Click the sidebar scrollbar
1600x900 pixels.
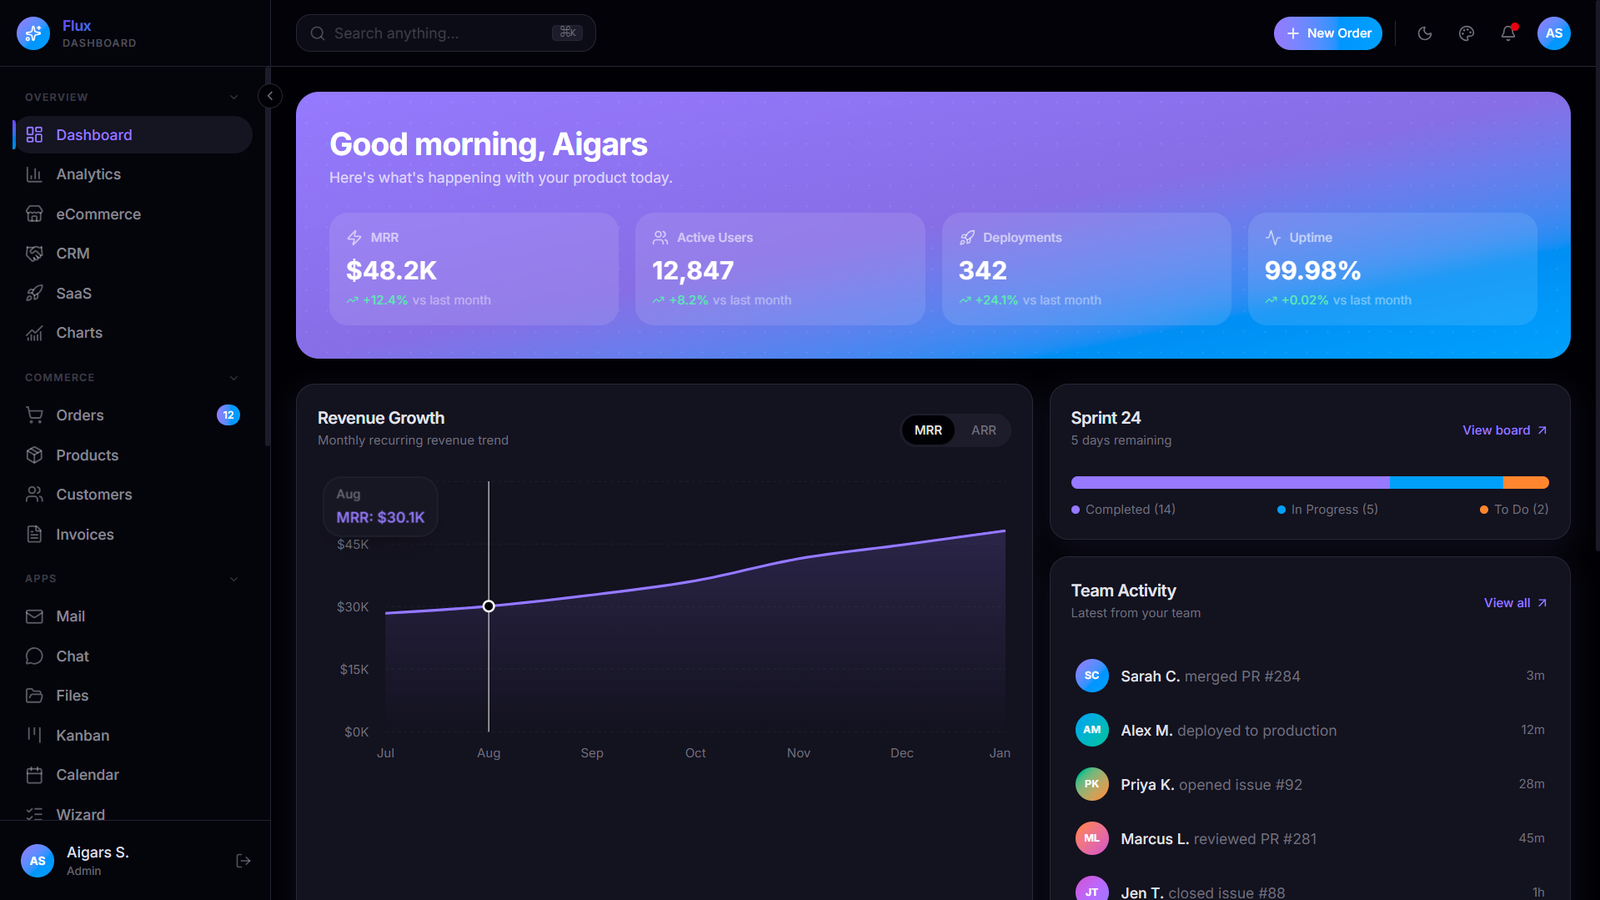tap(267, 256)
